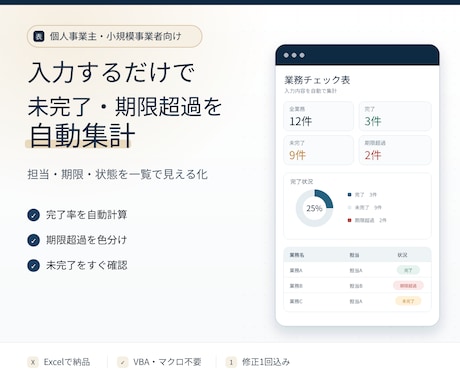Click the green 完了 status pill

(408, 270)
